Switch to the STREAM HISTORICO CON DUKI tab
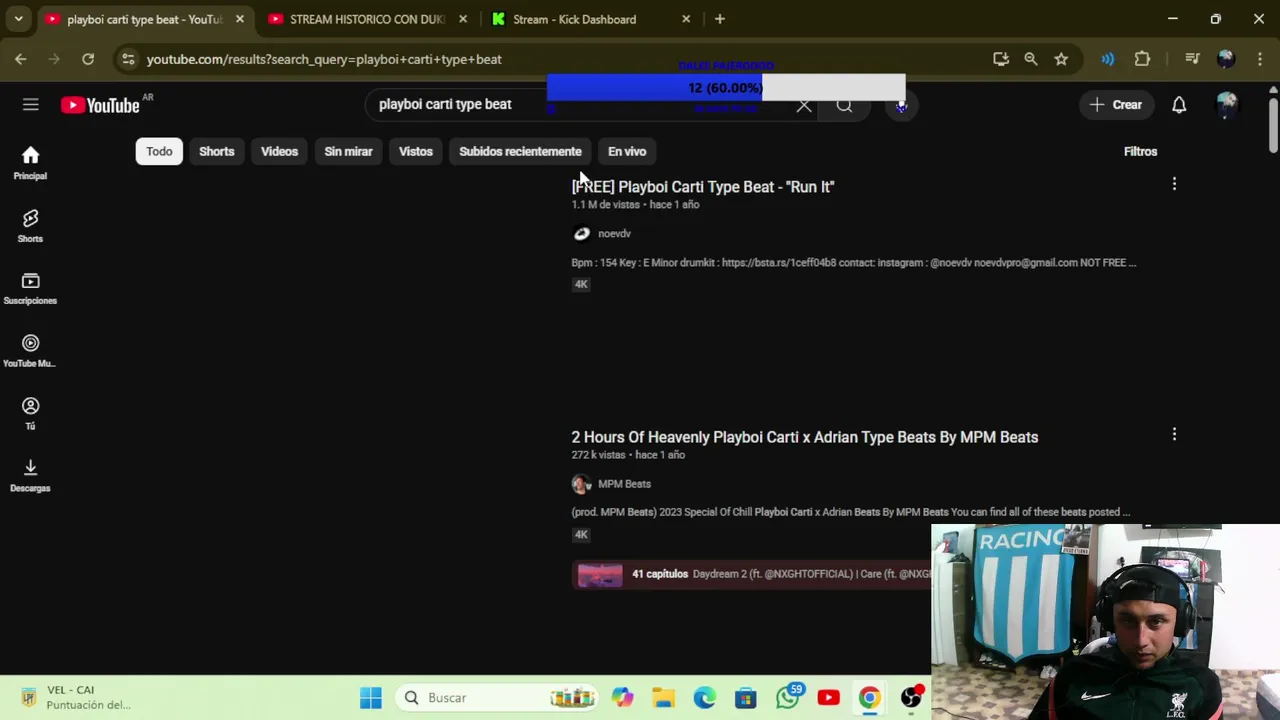This screenshot has width=1280, height=720. (x=367, y=19)
